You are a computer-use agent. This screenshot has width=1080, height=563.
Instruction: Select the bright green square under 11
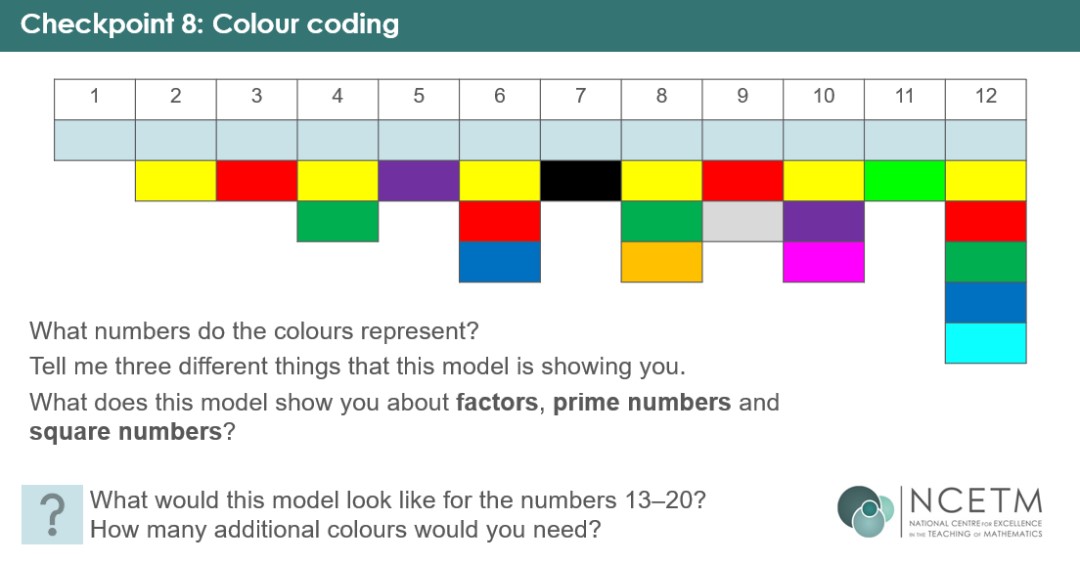pyautogui.click(x=905, y=181)
